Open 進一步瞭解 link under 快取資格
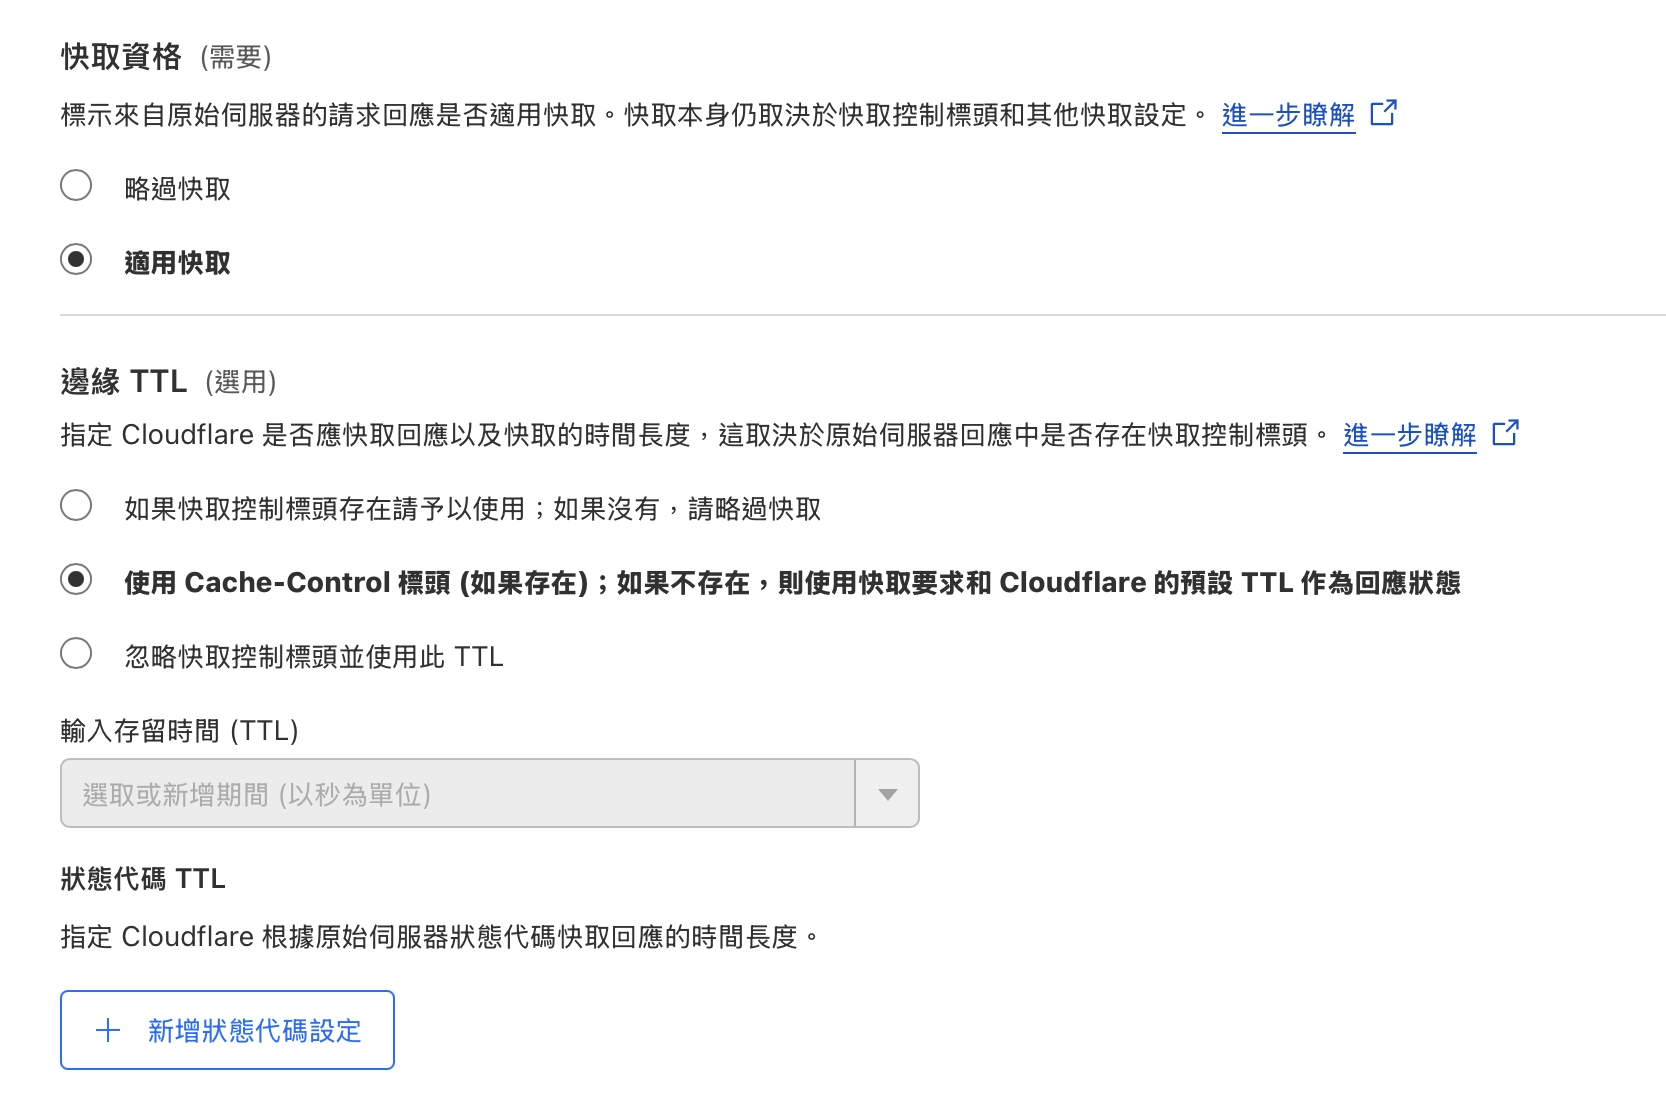Viewport: 1666px width, 1104px height. pyautogui.click(x=1288, y=116)
